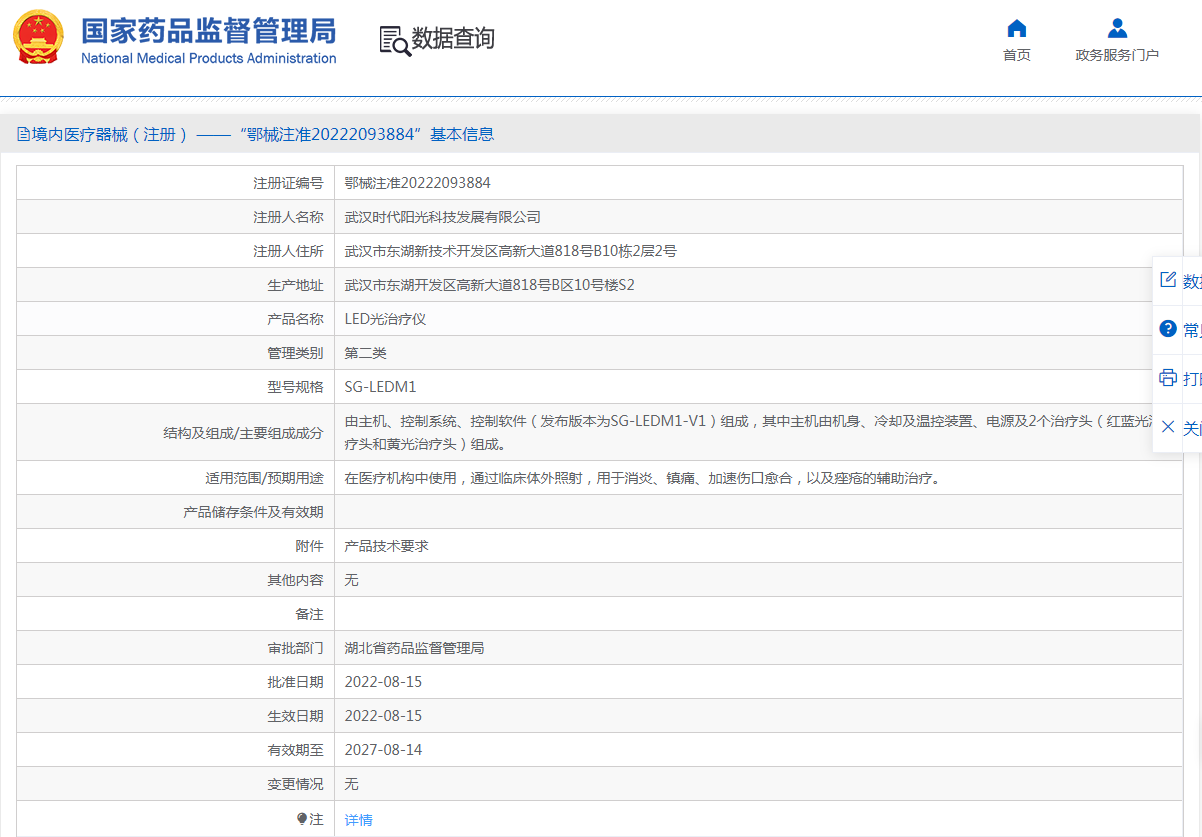
Task: Click 产品技术要求 attachment value
Action: click(387, 546)
